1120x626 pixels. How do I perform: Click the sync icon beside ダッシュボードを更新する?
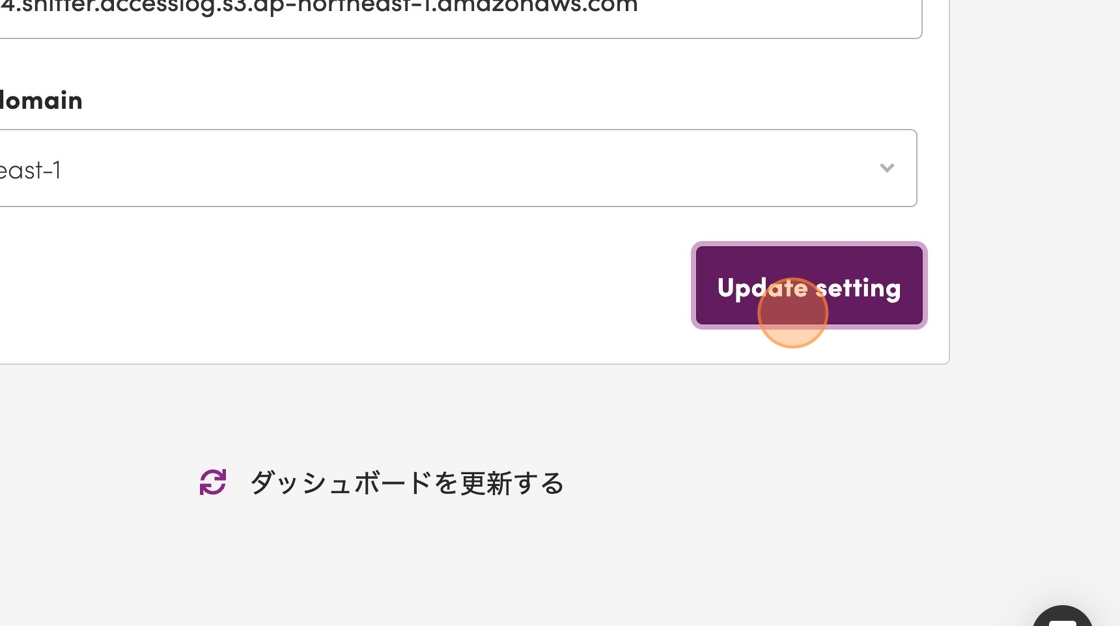pyautogui.click(x=213, y=482)
